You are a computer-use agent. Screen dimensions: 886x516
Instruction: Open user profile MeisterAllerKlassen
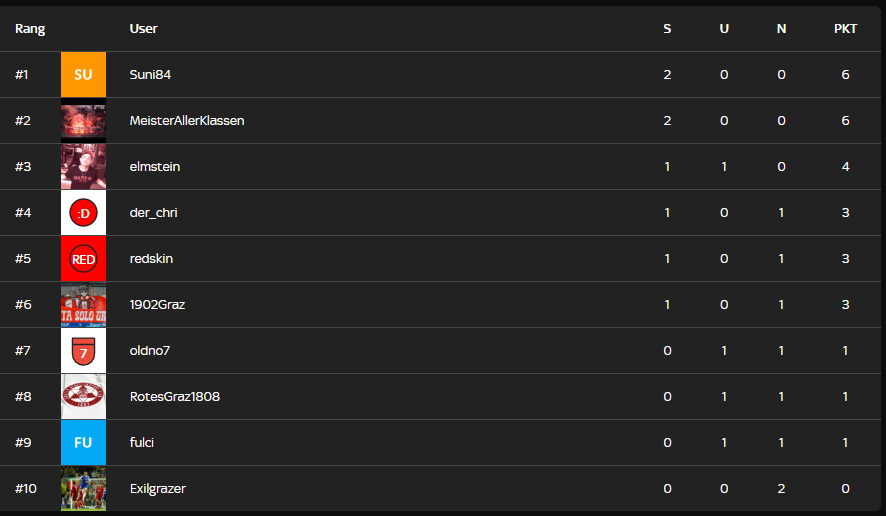tap(187, 121)
